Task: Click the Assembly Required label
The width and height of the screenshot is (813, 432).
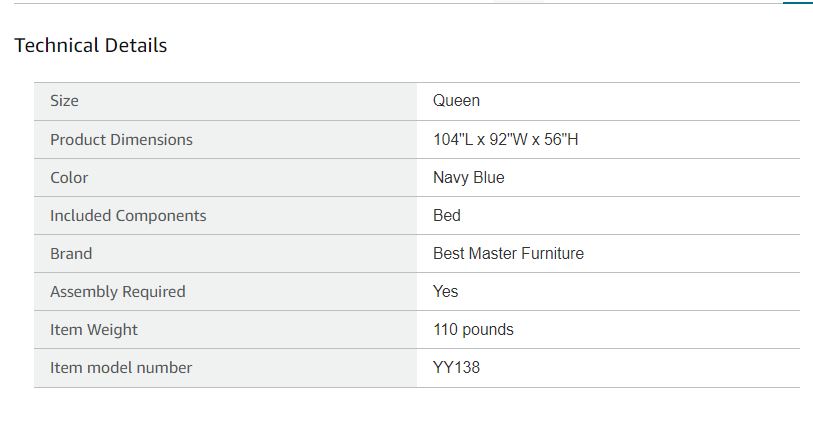Action: tap(117, 291)
